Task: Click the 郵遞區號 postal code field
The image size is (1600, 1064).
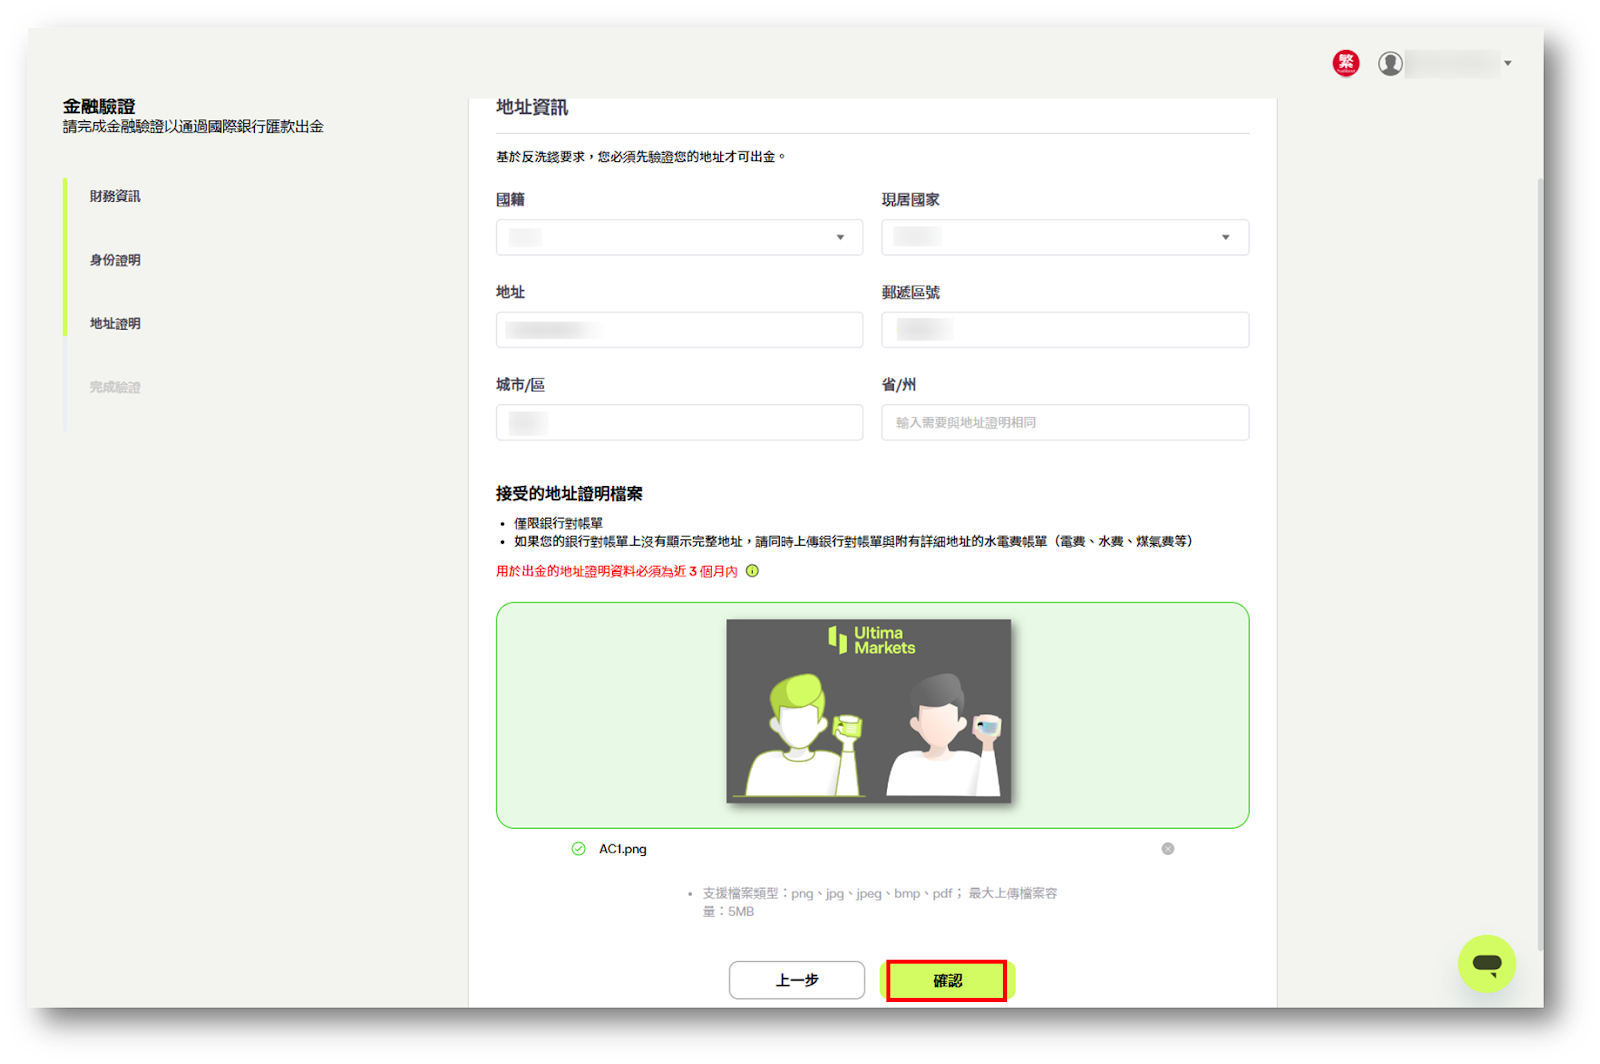Action: 1064,329
